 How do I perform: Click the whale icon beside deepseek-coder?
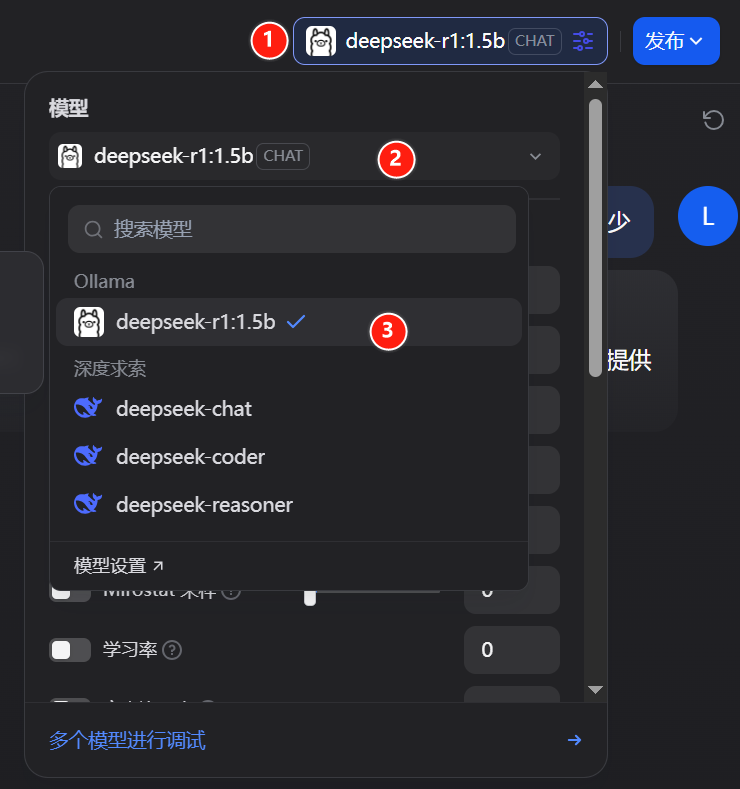[x=88, y=456]
